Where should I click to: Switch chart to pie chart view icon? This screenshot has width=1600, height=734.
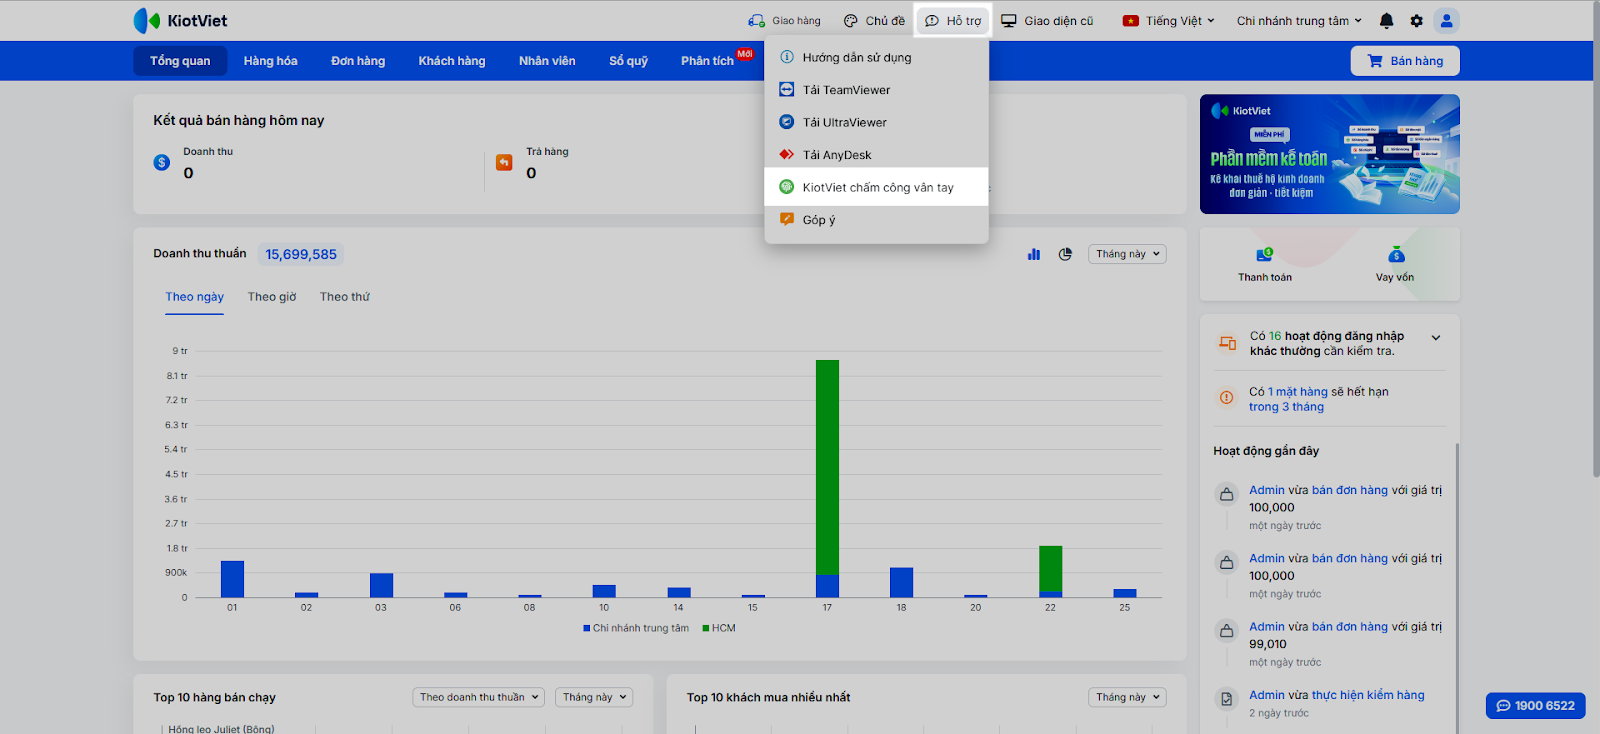coord(1065,254)
